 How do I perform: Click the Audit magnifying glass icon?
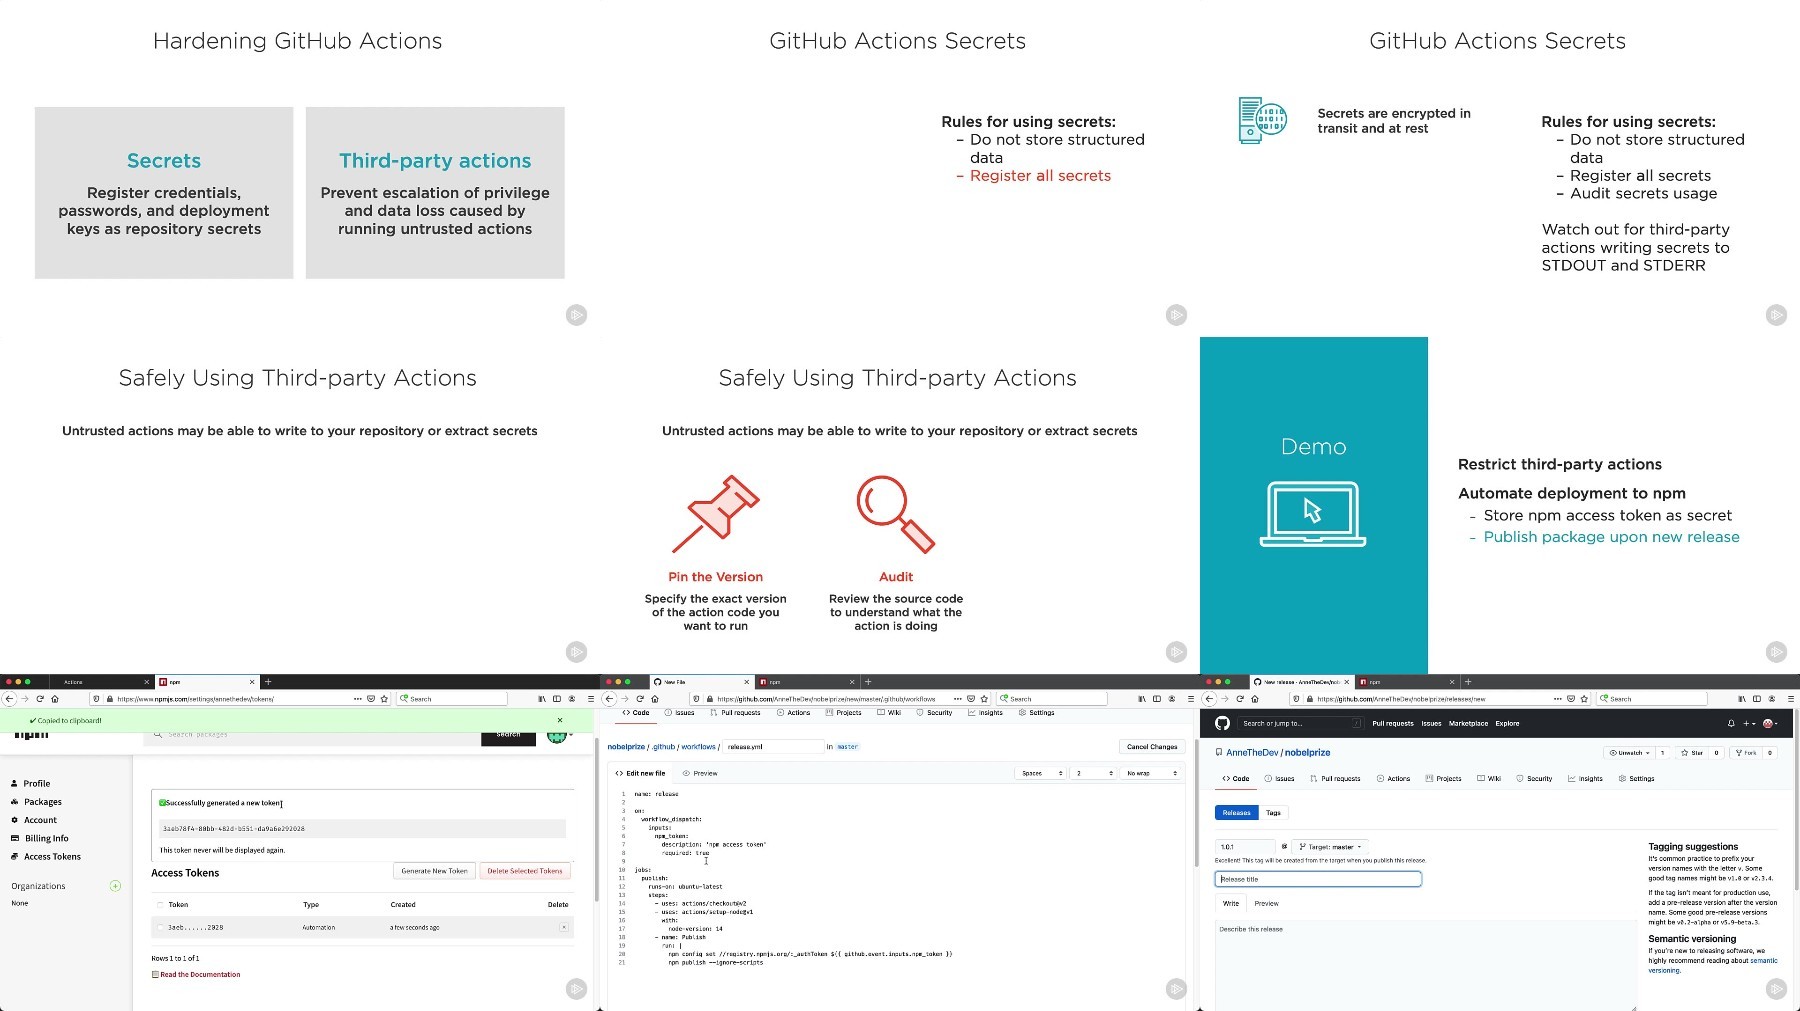(x=896, y=514)
